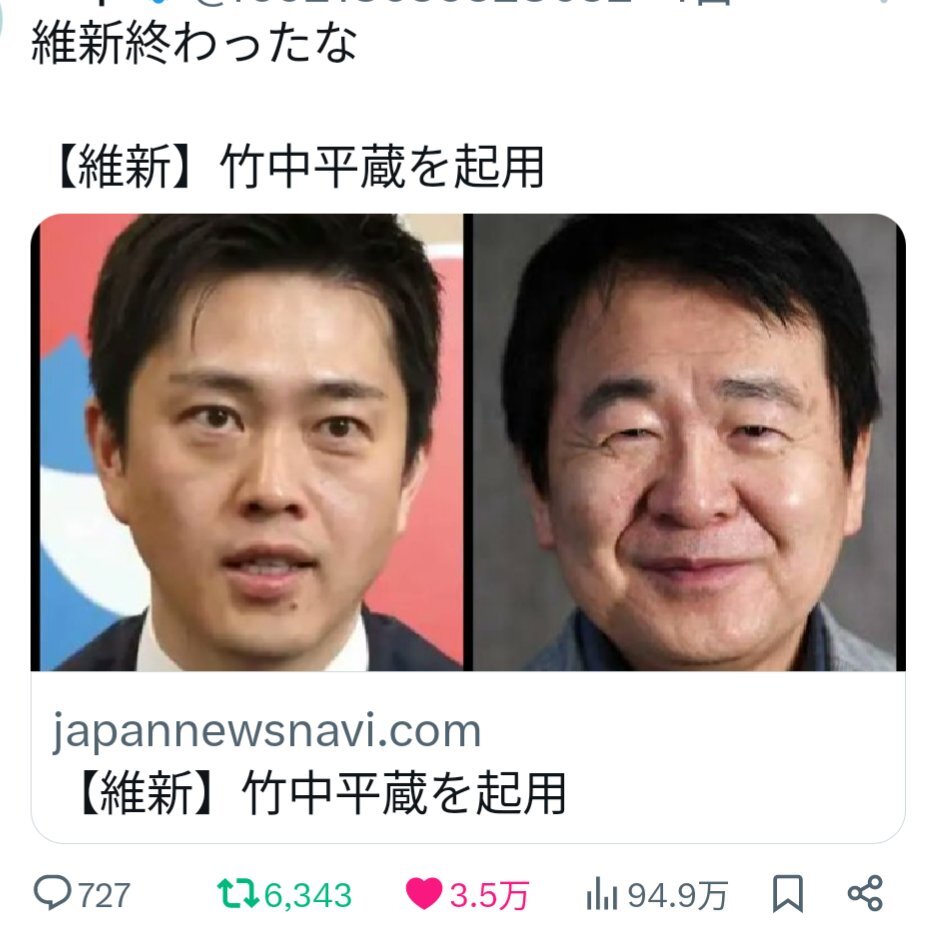Click the headline text above the link card

click(299, 166)
